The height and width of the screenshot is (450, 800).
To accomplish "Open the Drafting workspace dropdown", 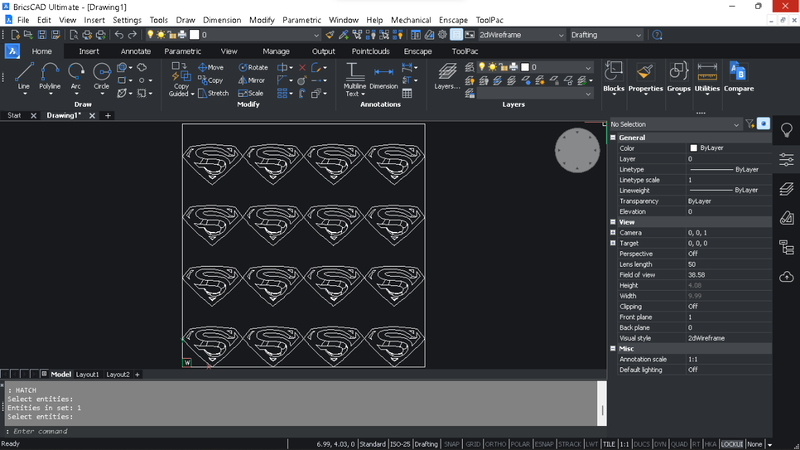I will 606,35.
